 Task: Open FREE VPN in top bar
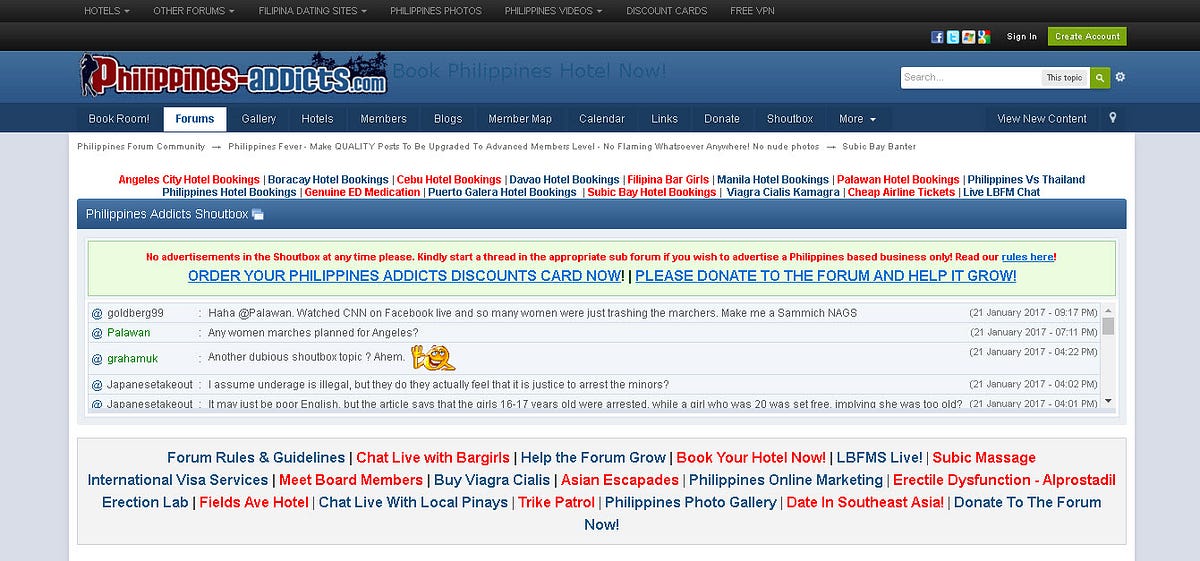pos(752,11)
